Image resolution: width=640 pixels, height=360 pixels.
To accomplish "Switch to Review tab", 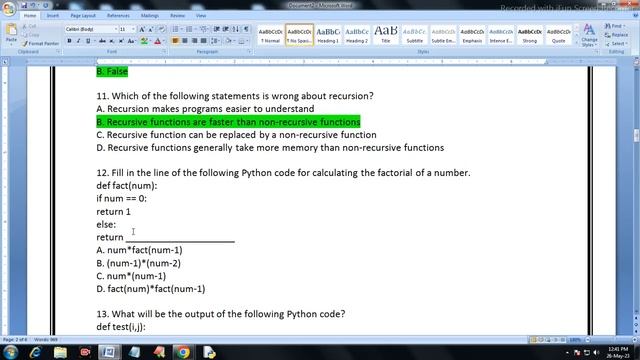I will pos(177,16).
